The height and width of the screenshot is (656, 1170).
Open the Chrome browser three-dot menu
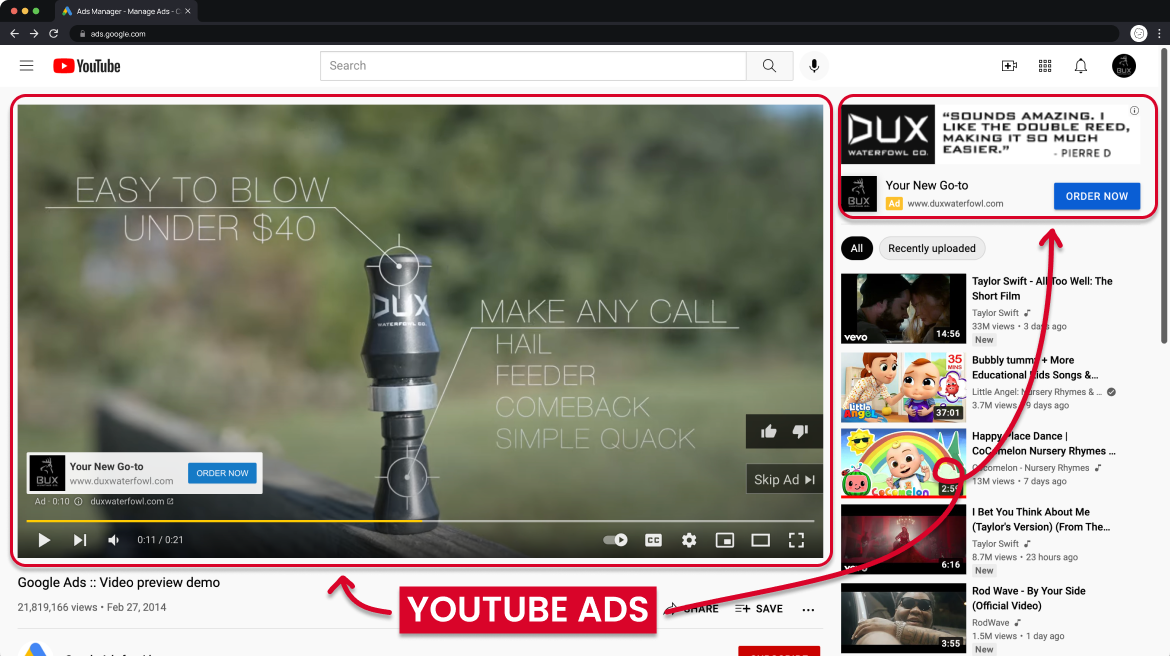click(x=1160, y=33)
